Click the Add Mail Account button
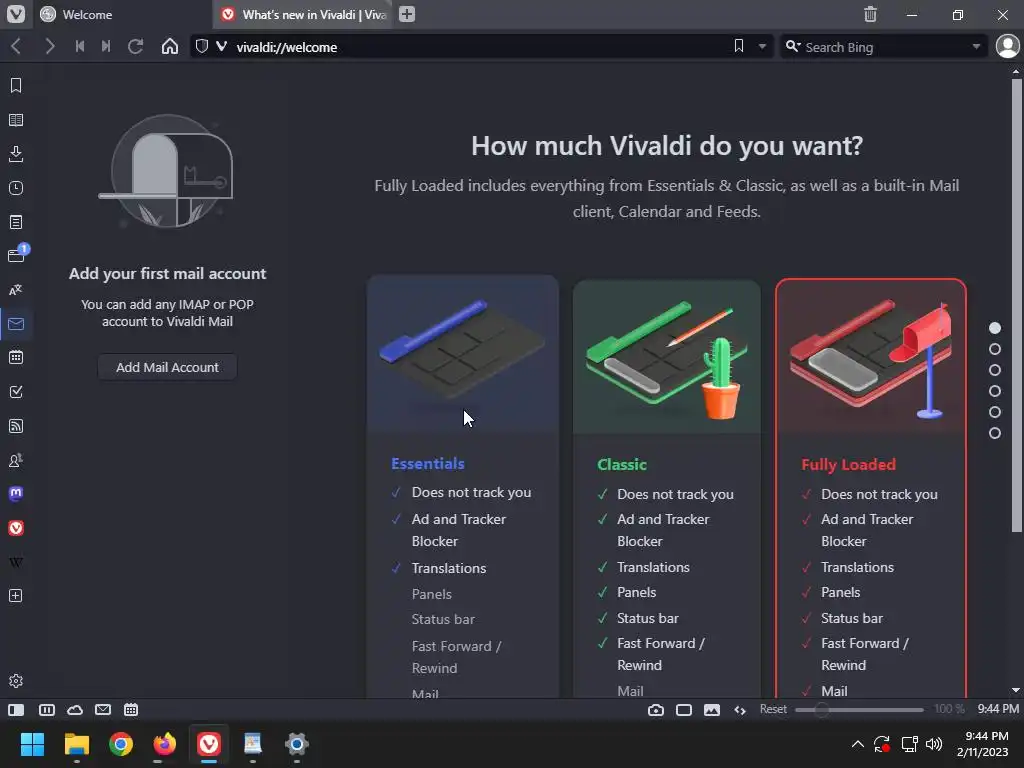The image size is (1024, 768). (x=167, y=367)
